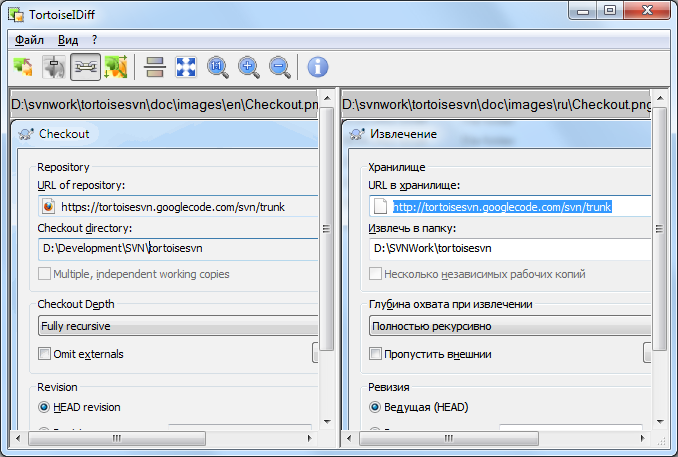The height and width of the screenshot is (457, 678).
Task: Click left pane scroll right arrow
Action: point(310,438)
